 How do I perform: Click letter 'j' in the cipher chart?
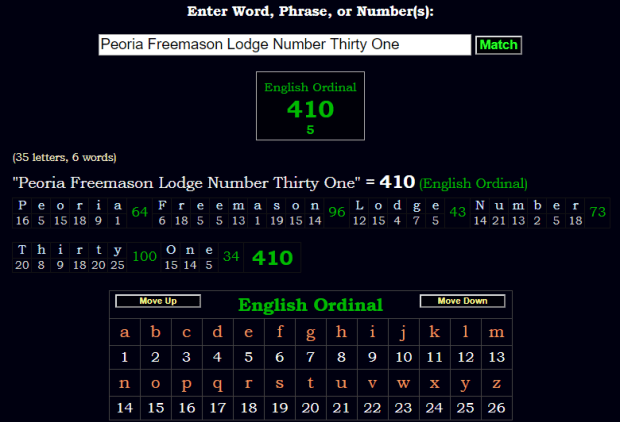pyautogui.click(x=404, y=333)
